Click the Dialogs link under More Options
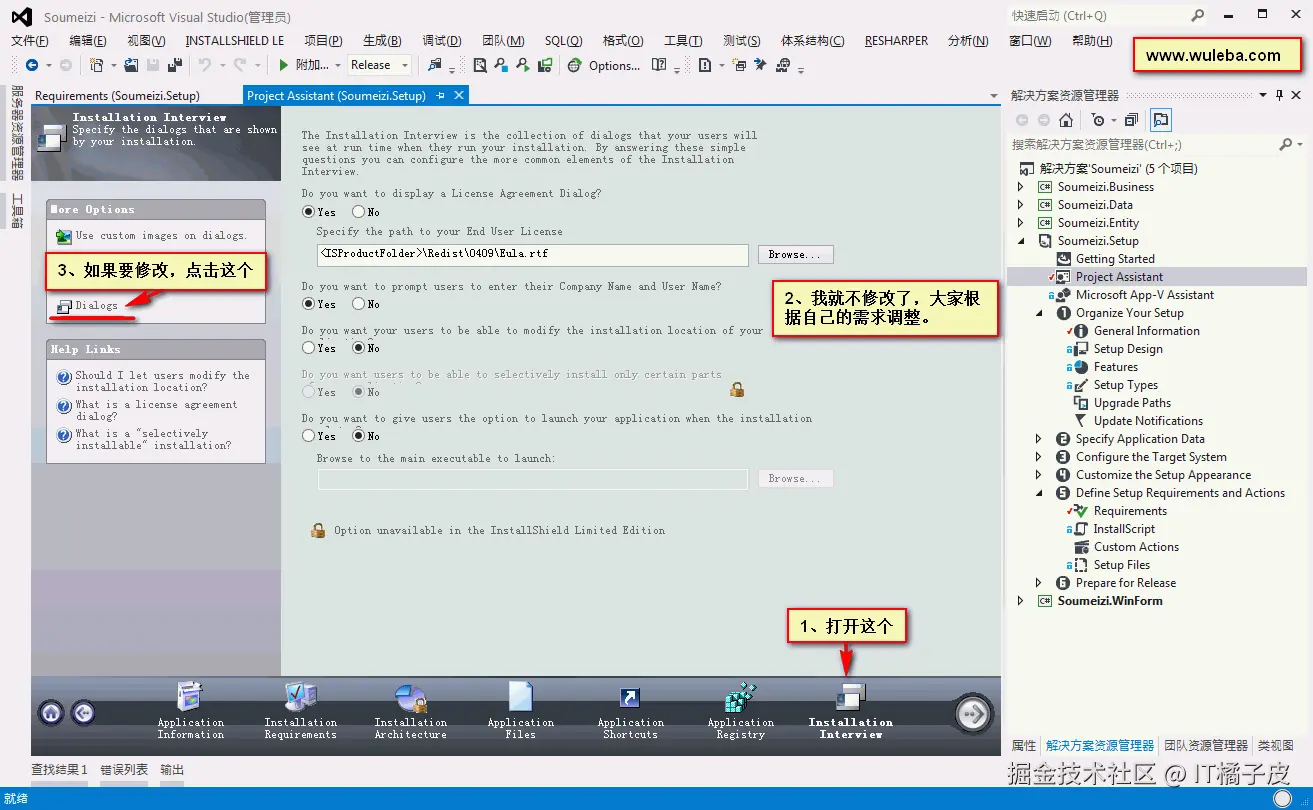Viewport: 1313px width, 810px height. [x=98, y=305]
